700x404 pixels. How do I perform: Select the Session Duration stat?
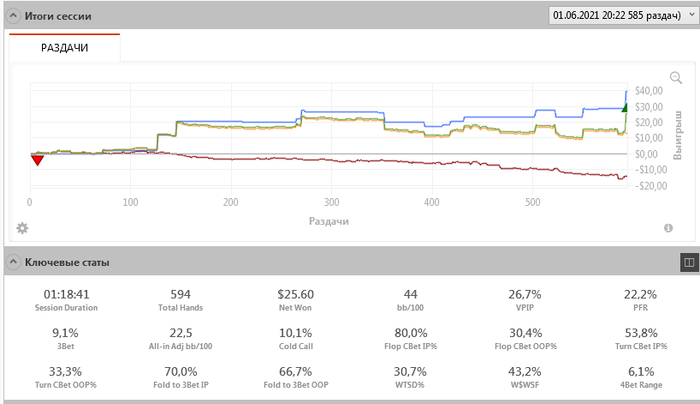click(67, 300)
